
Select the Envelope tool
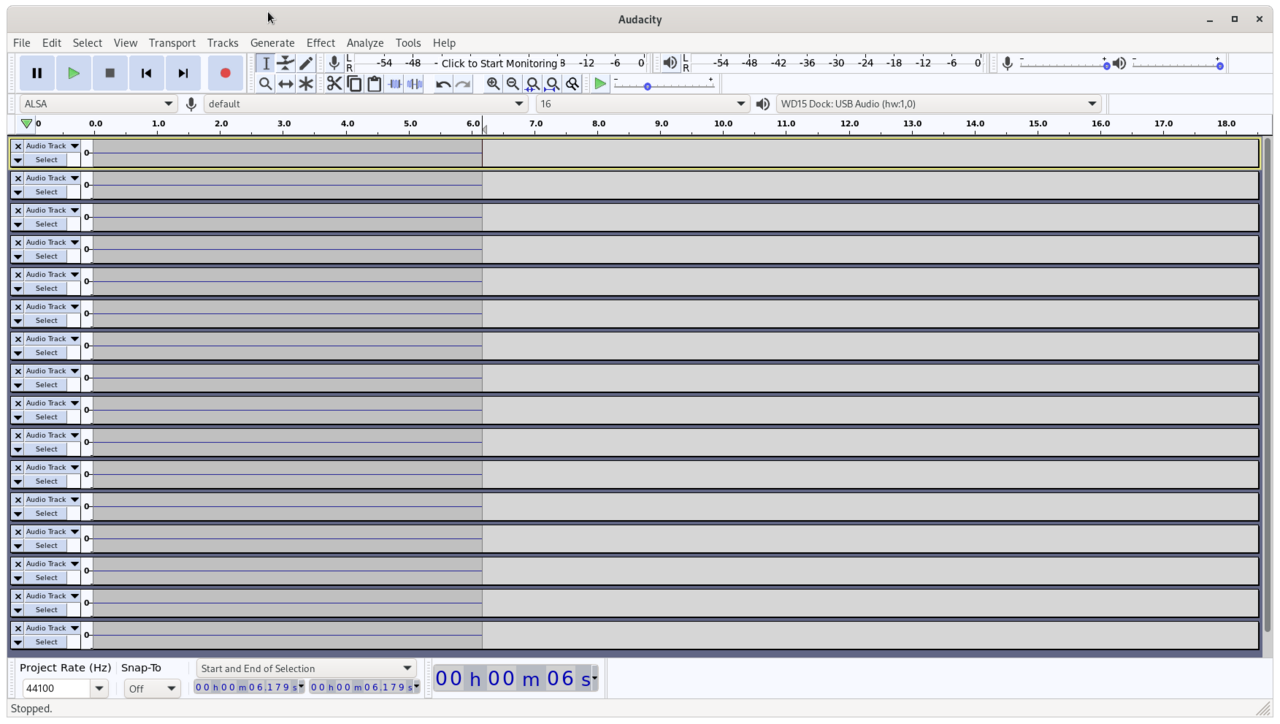point(286,63)
